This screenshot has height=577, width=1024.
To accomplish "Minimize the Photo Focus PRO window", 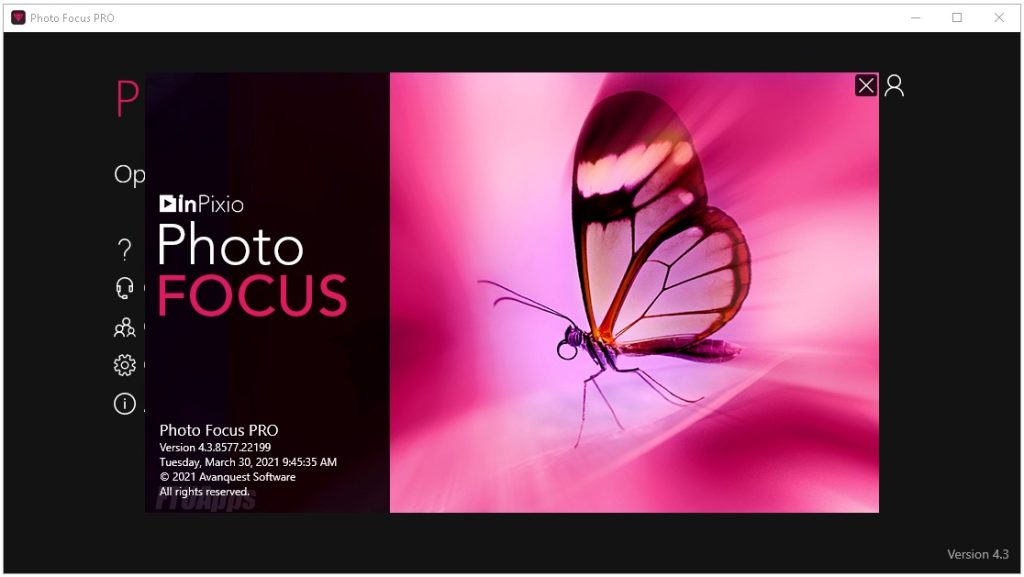I will tap(914, 17).
